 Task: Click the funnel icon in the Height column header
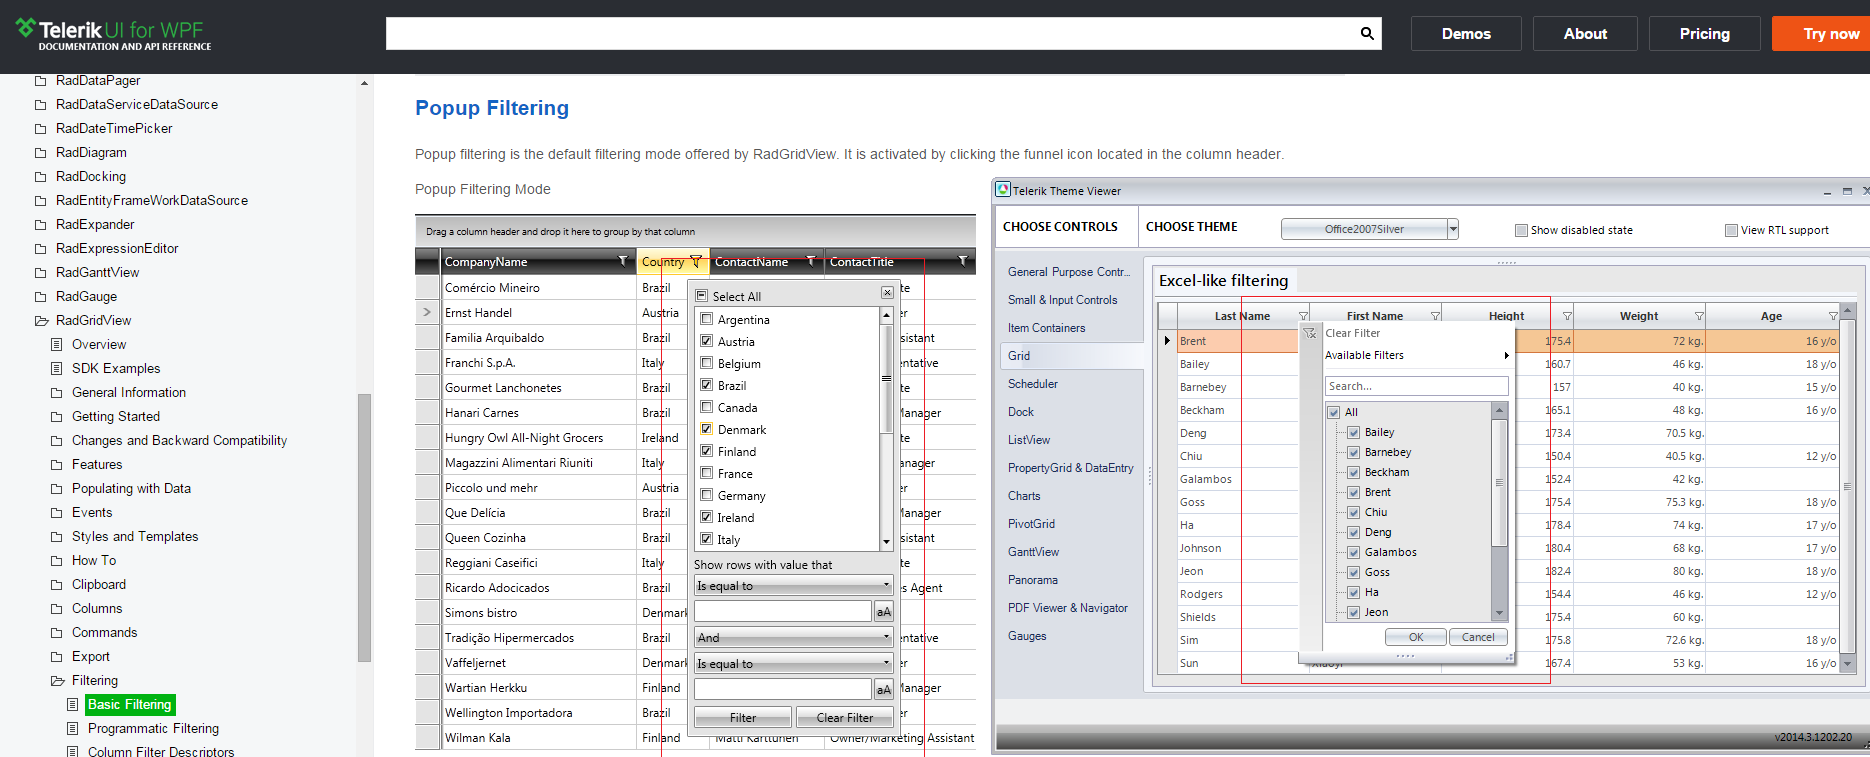tap(1567, 316)
